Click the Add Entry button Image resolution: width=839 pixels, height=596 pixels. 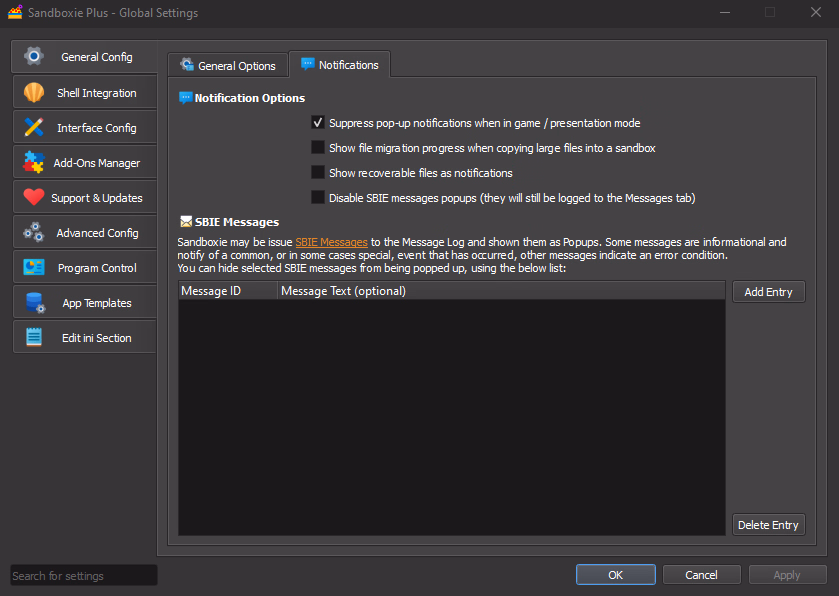pos(768,292)
